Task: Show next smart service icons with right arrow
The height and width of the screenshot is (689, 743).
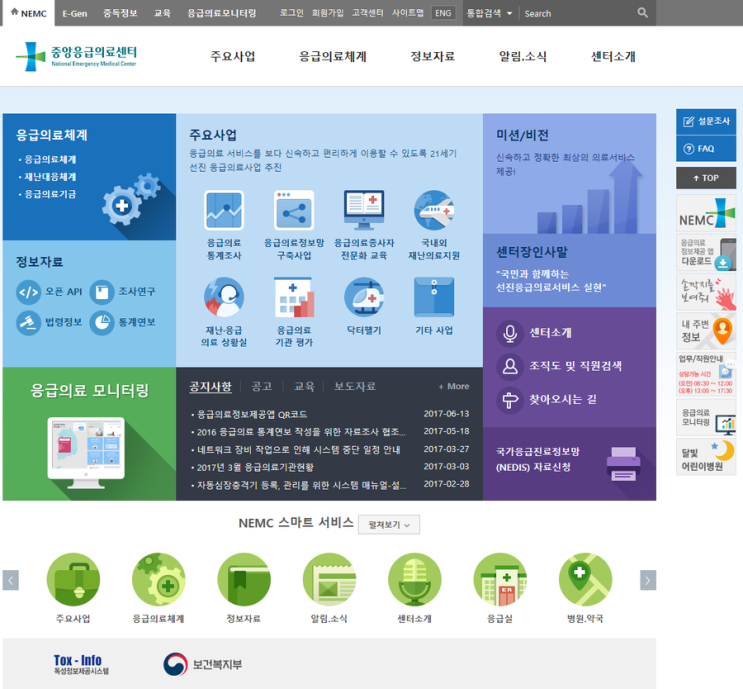Action: (648, 580)
